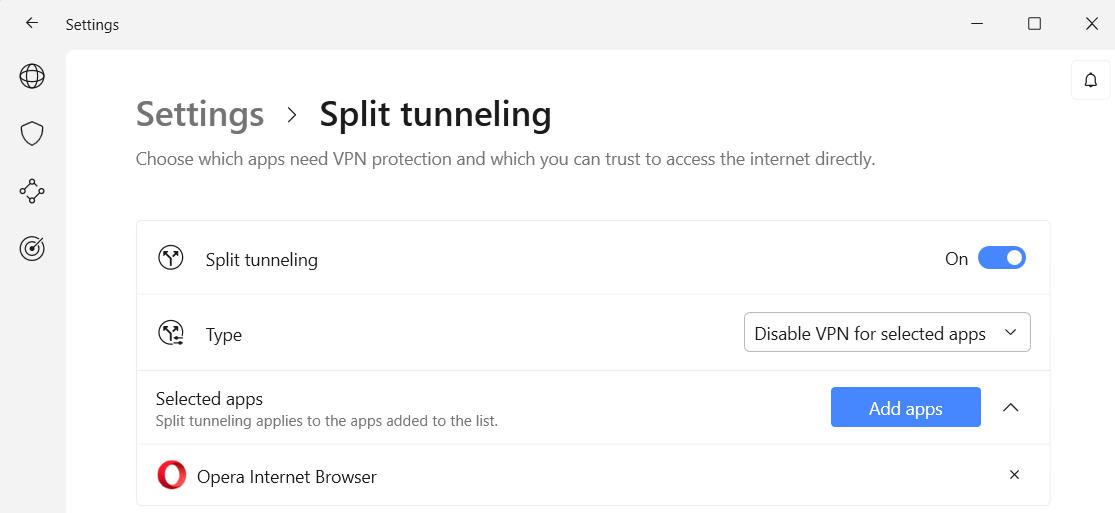Maximize the Settings window

click(x=1035, y=24)
